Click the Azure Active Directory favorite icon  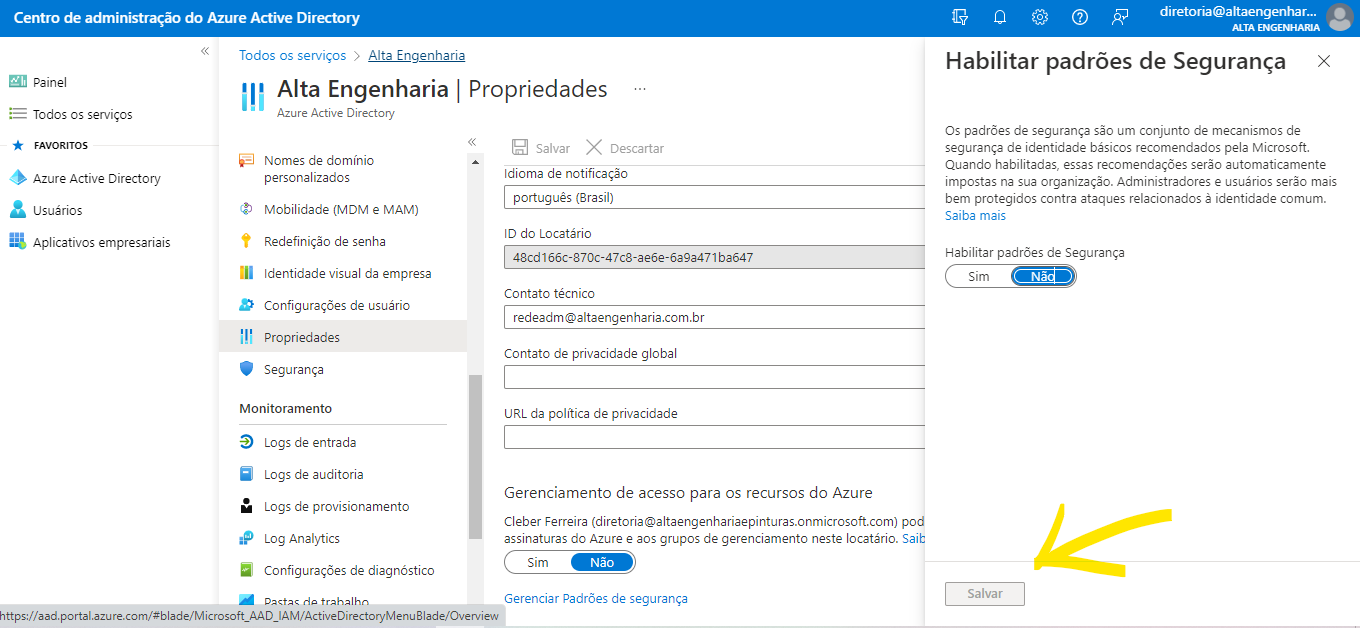point(17,178)
